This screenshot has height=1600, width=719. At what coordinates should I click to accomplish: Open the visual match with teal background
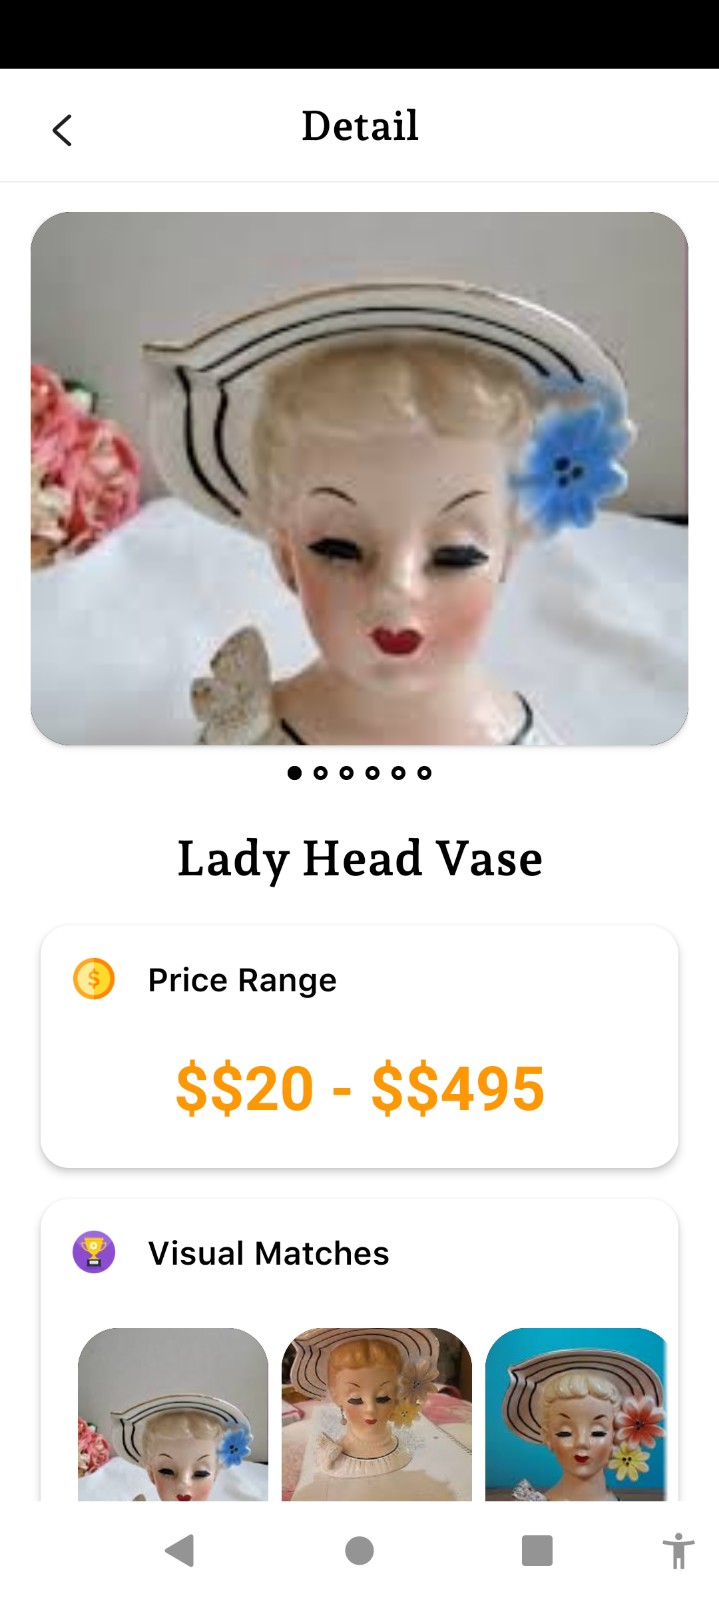pyautogui.click(x=576, y=1414)
